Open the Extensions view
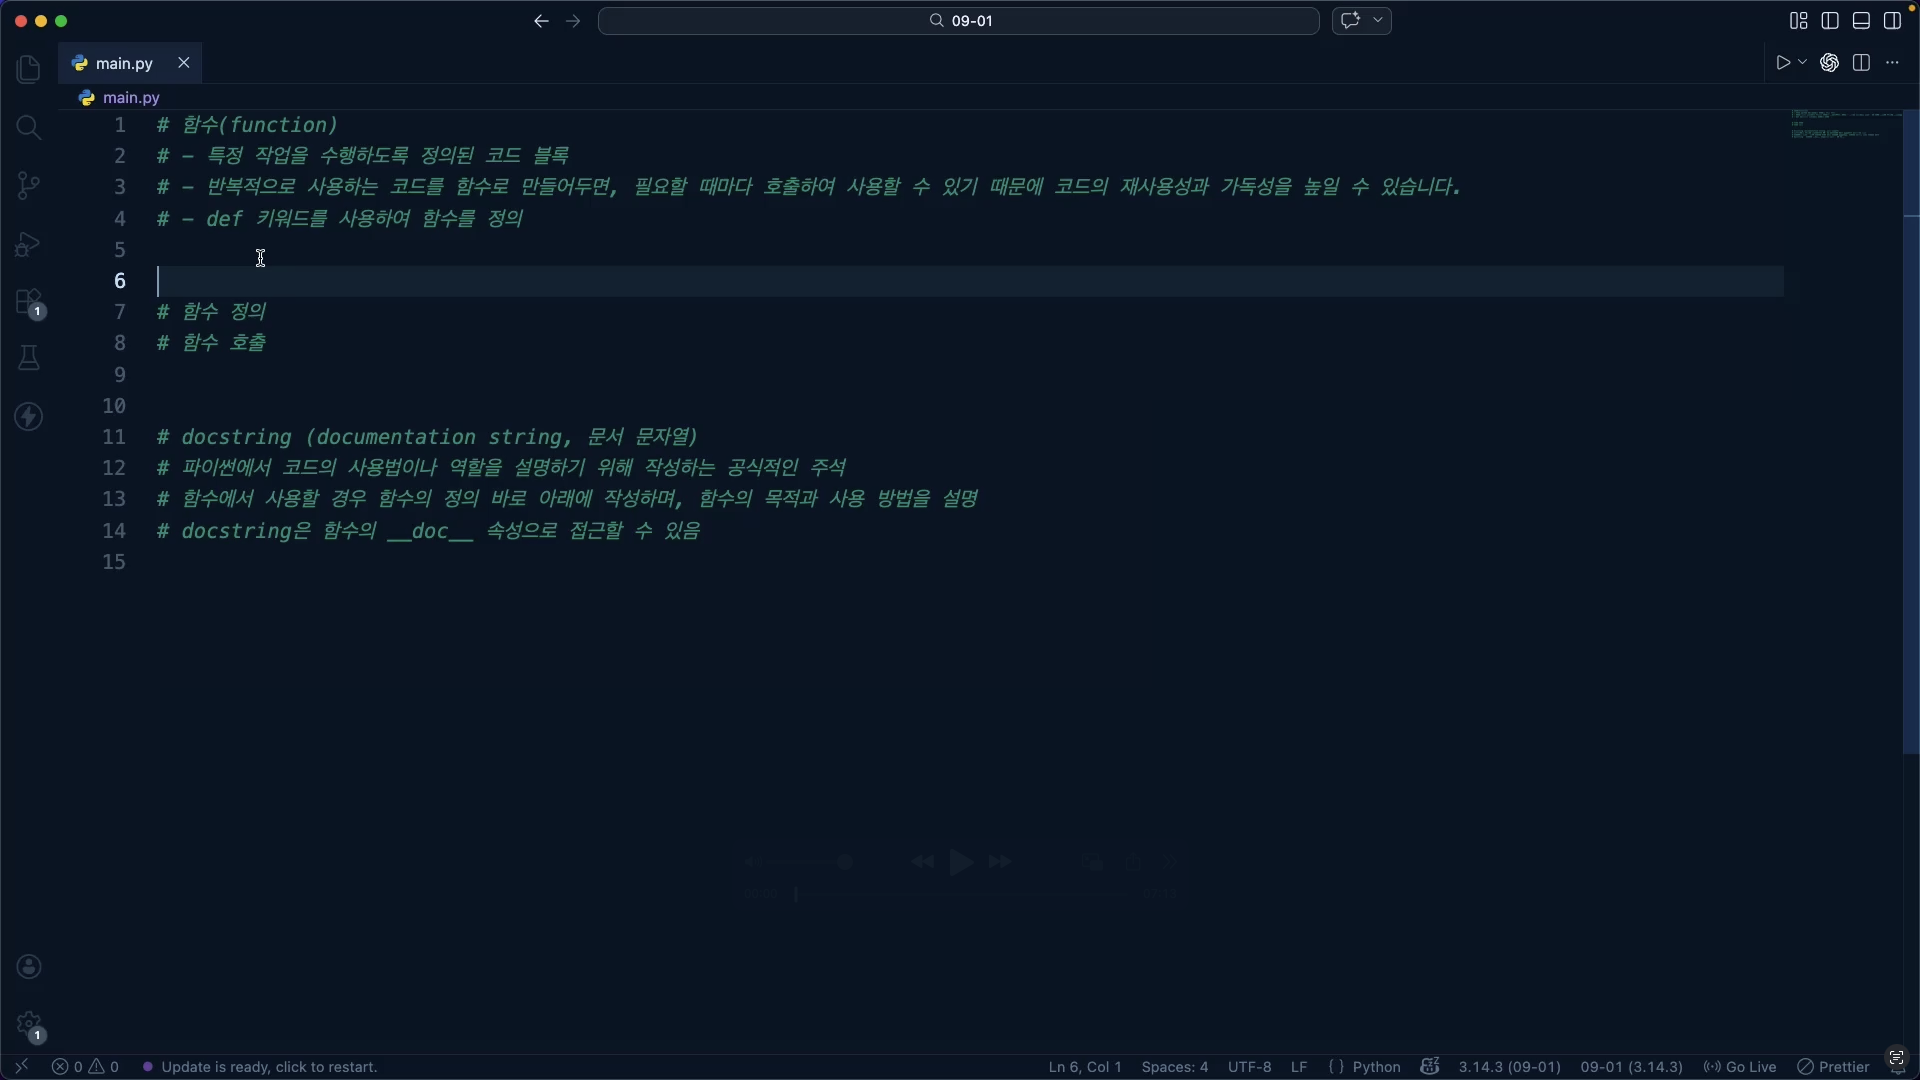Viewport: 1920px width, 1080px height. click(29, 302)
